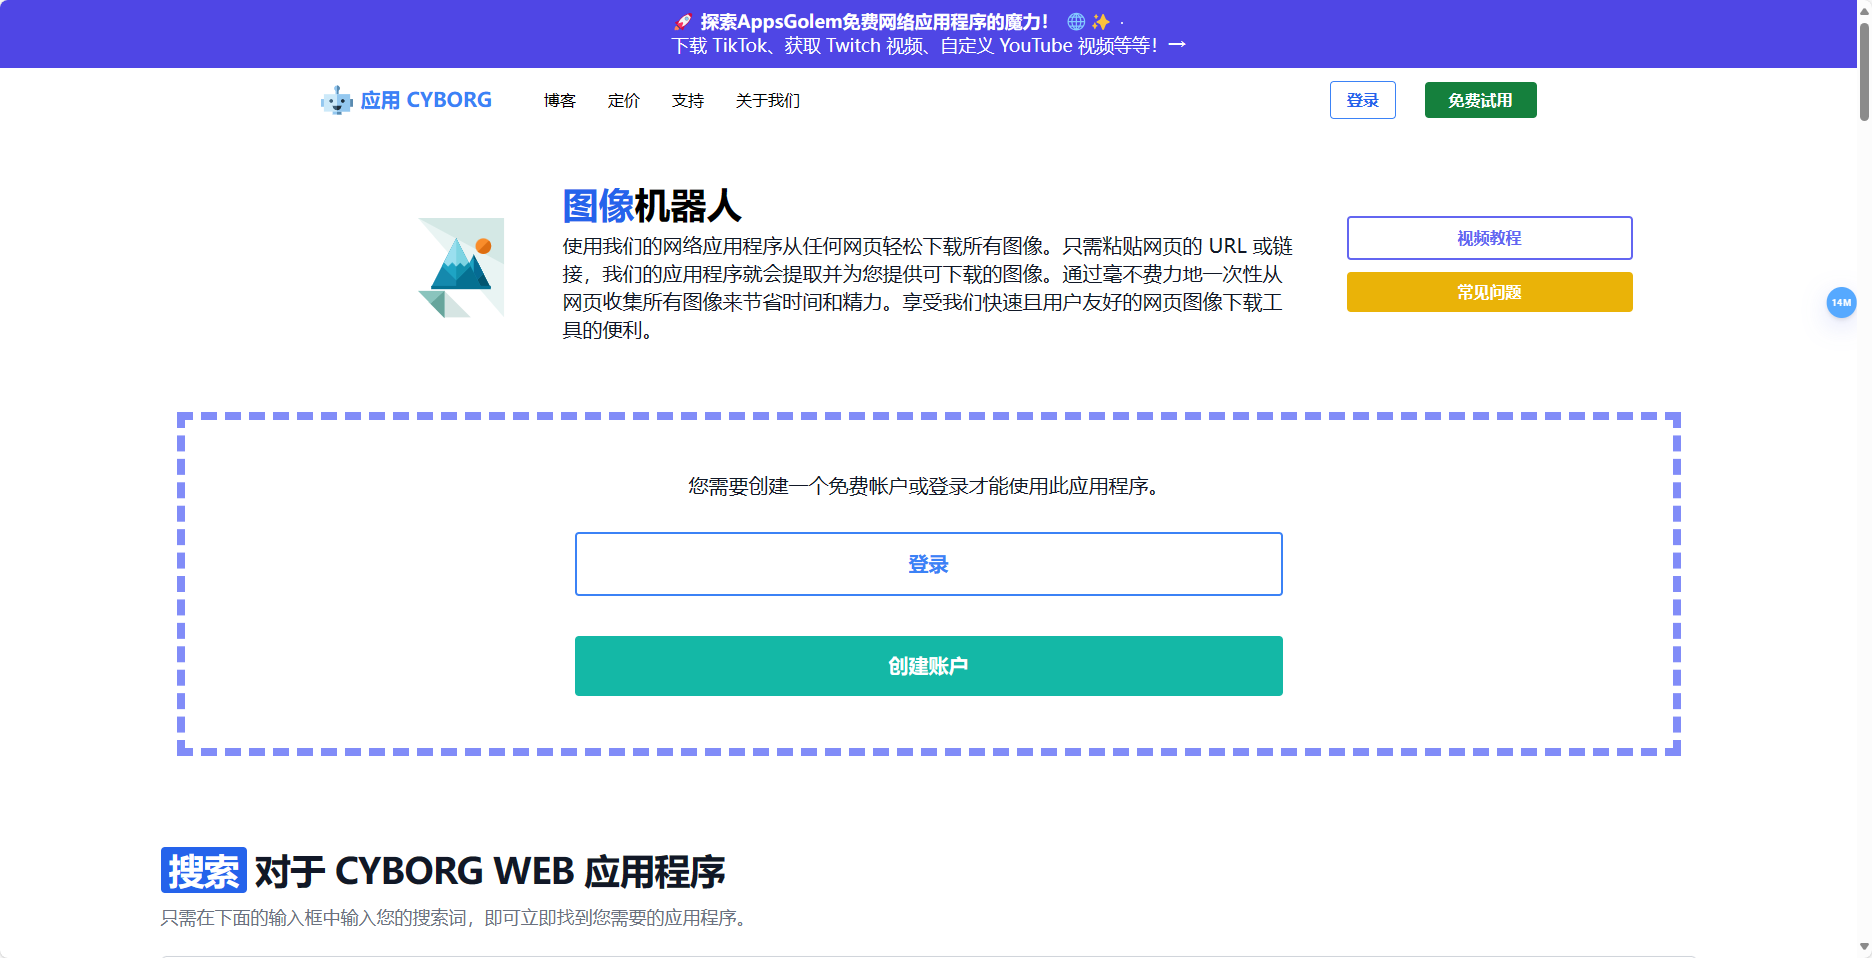The image size is (1872, 958).
Task: Open the 视频教程 video tutorial
Action: (1490, 238)
